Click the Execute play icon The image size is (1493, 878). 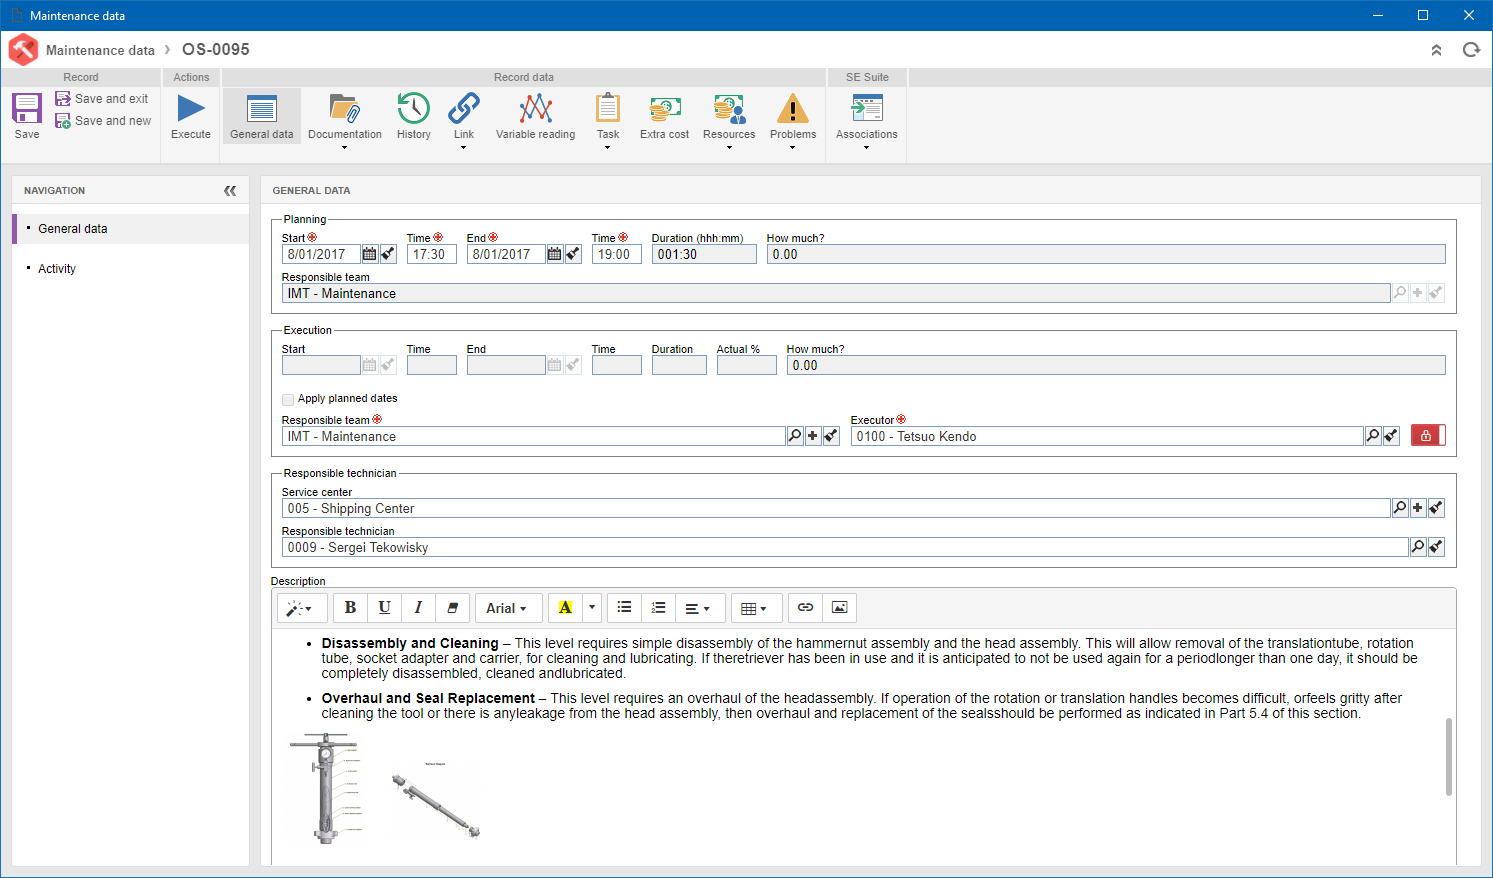[x=191, y=108]
